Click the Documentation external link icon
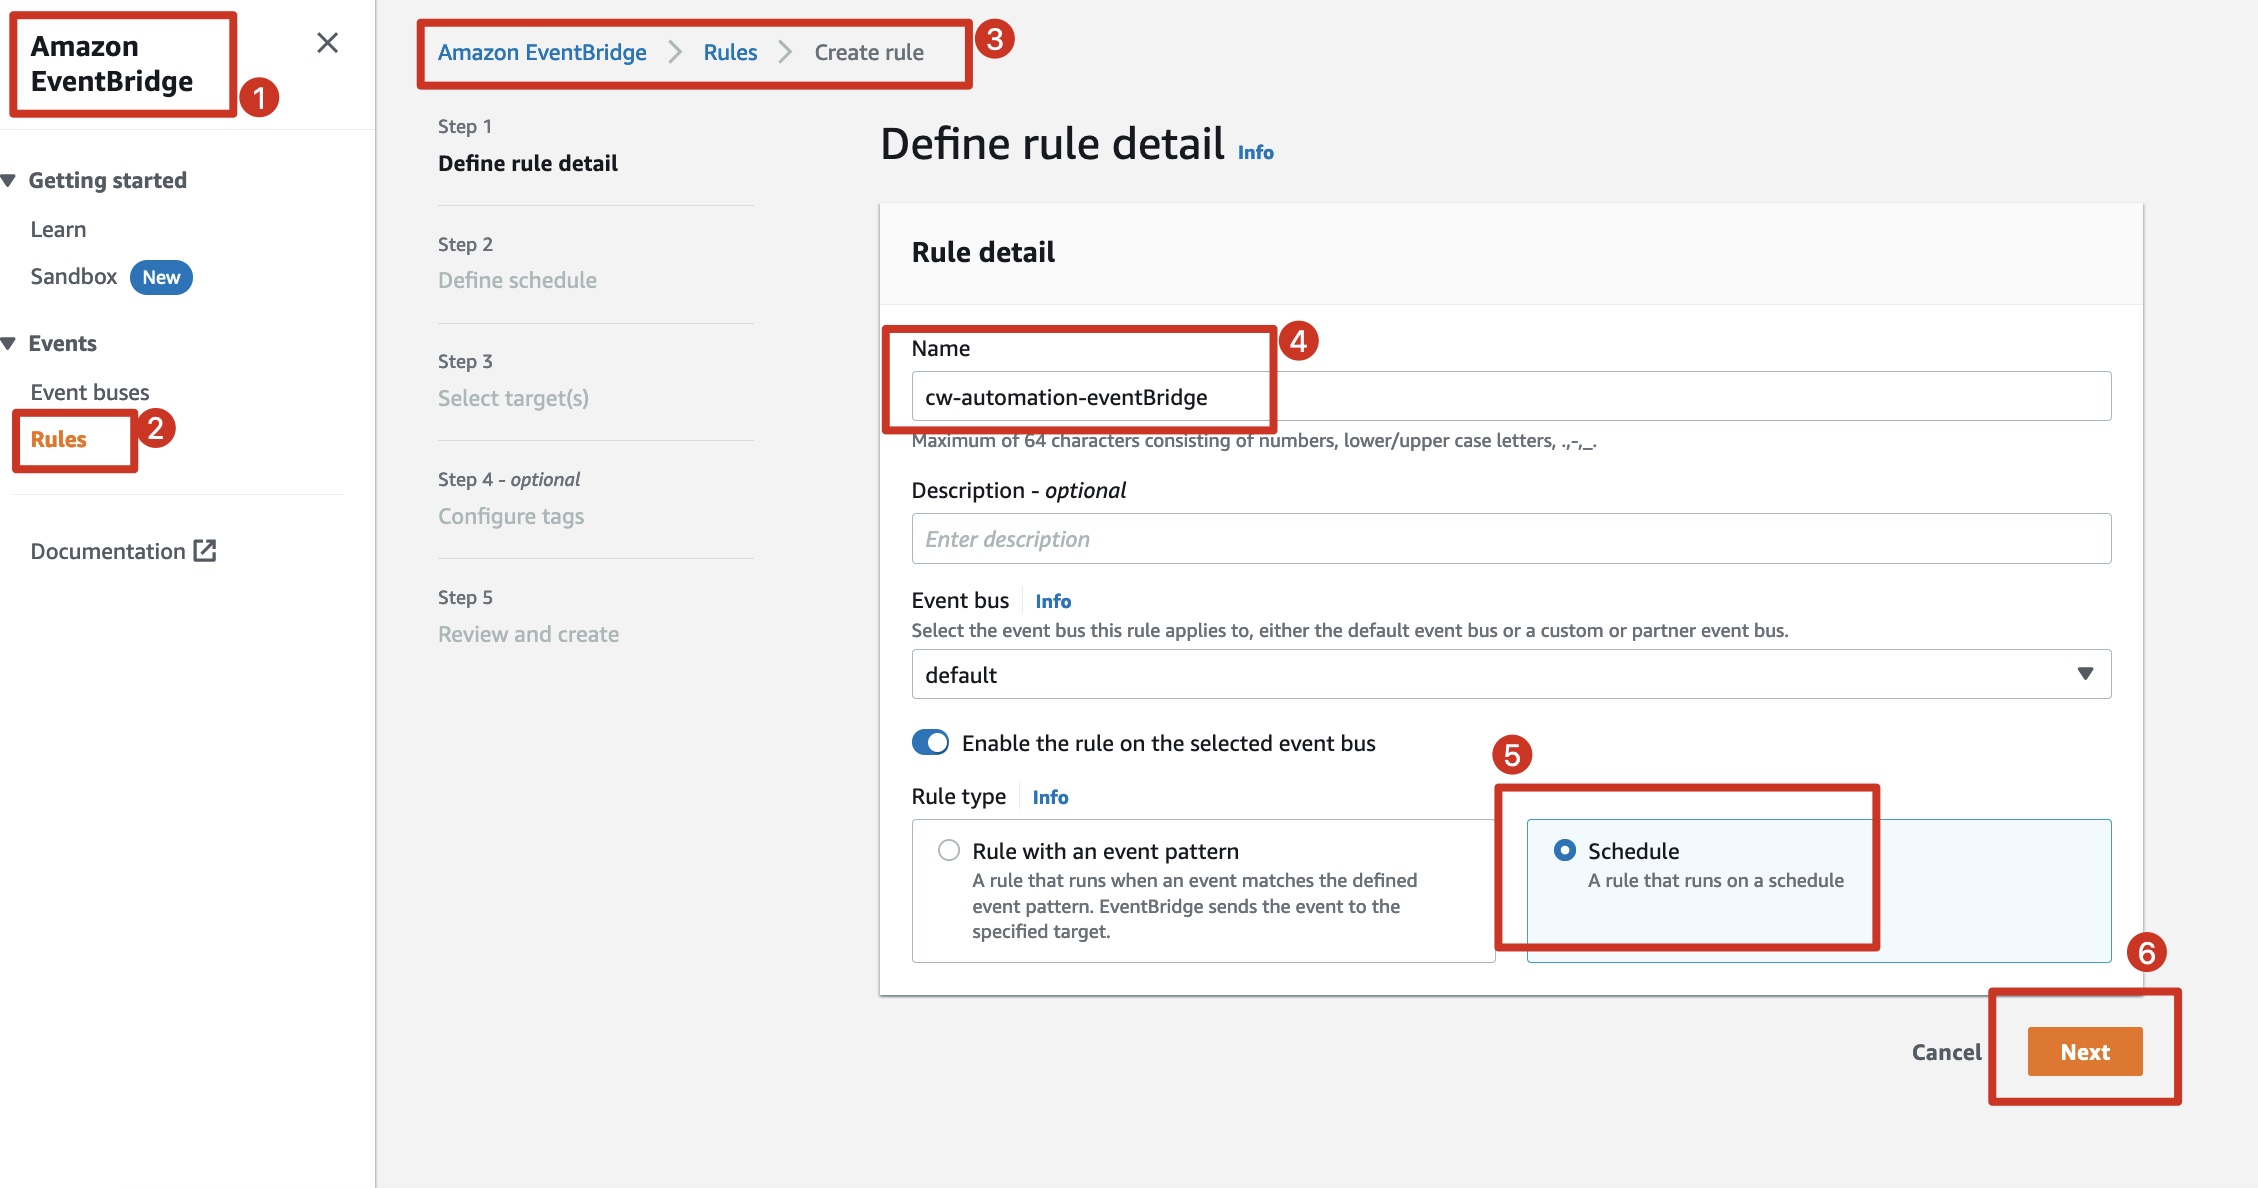 coord(205,551)
